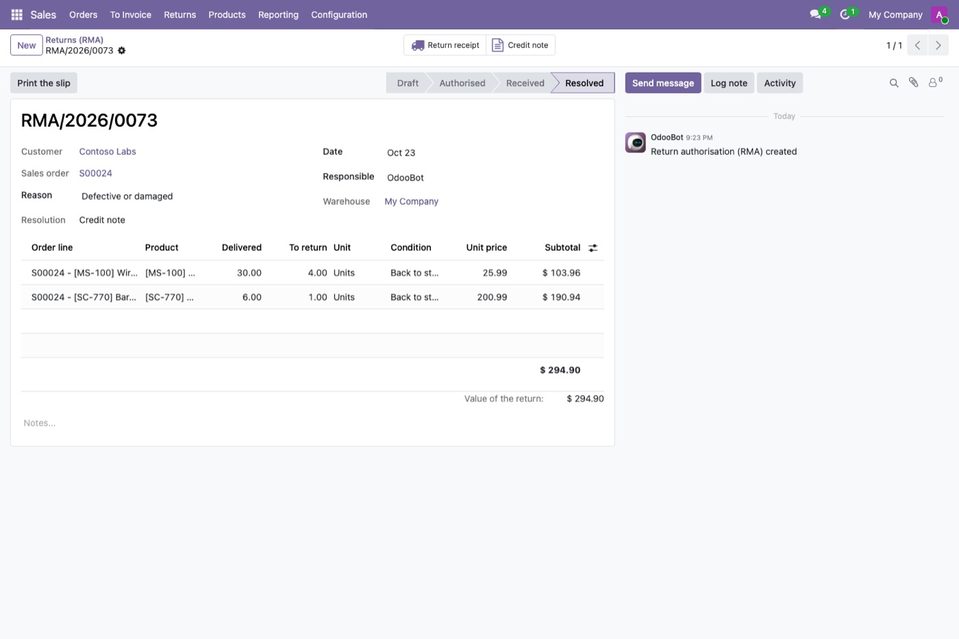Open the My Company warehouse link

pos(412,201)
